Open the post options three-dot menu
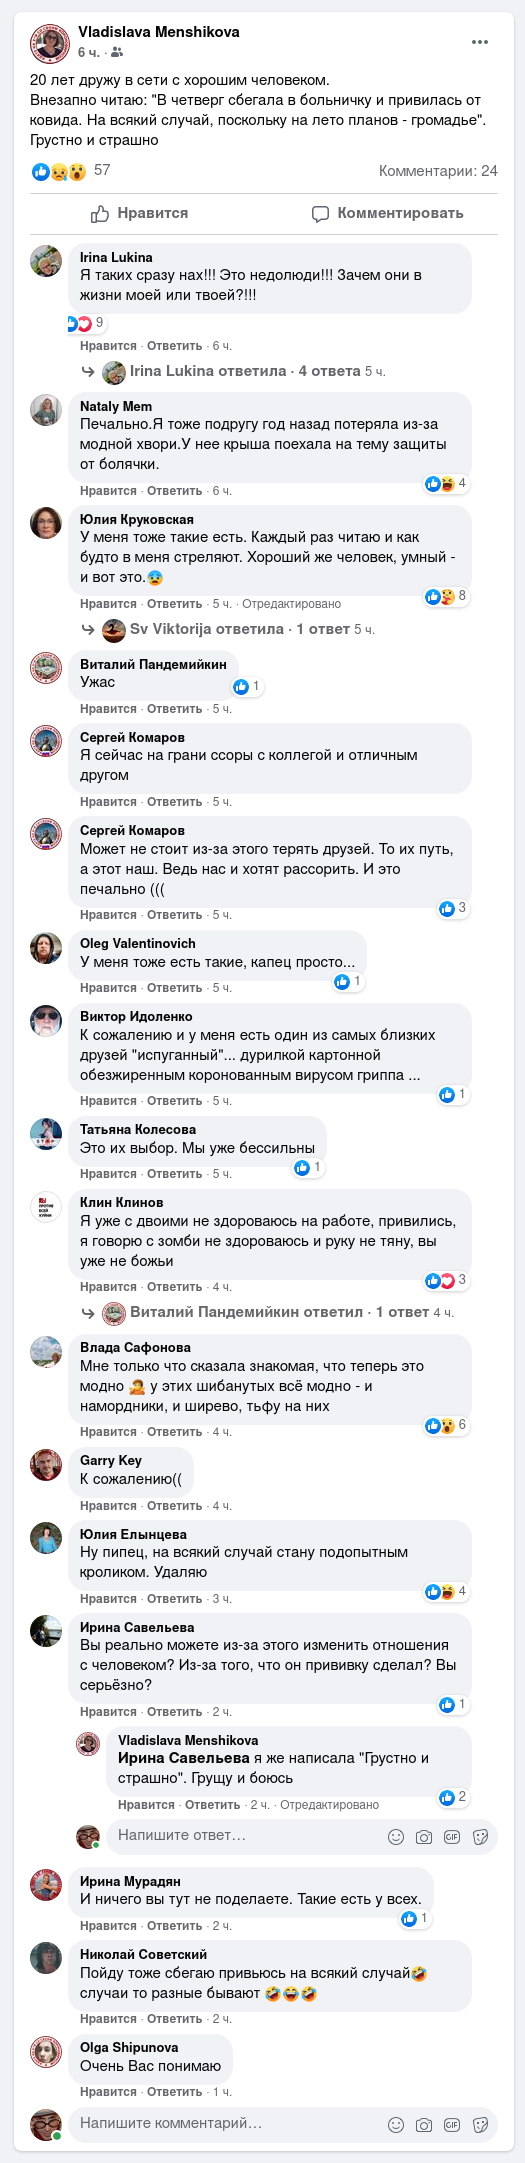Image resolution: width=525 pixels, height=2163 pixels. [x=480, y=42]
